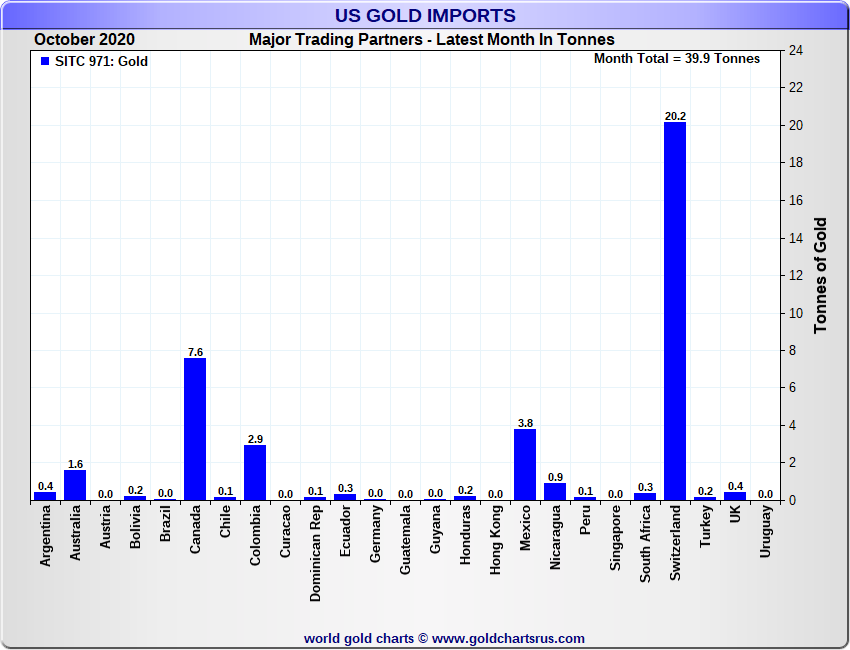
Task: Click the blue SITC 971 legend square
Action: [x=45, y=62]
